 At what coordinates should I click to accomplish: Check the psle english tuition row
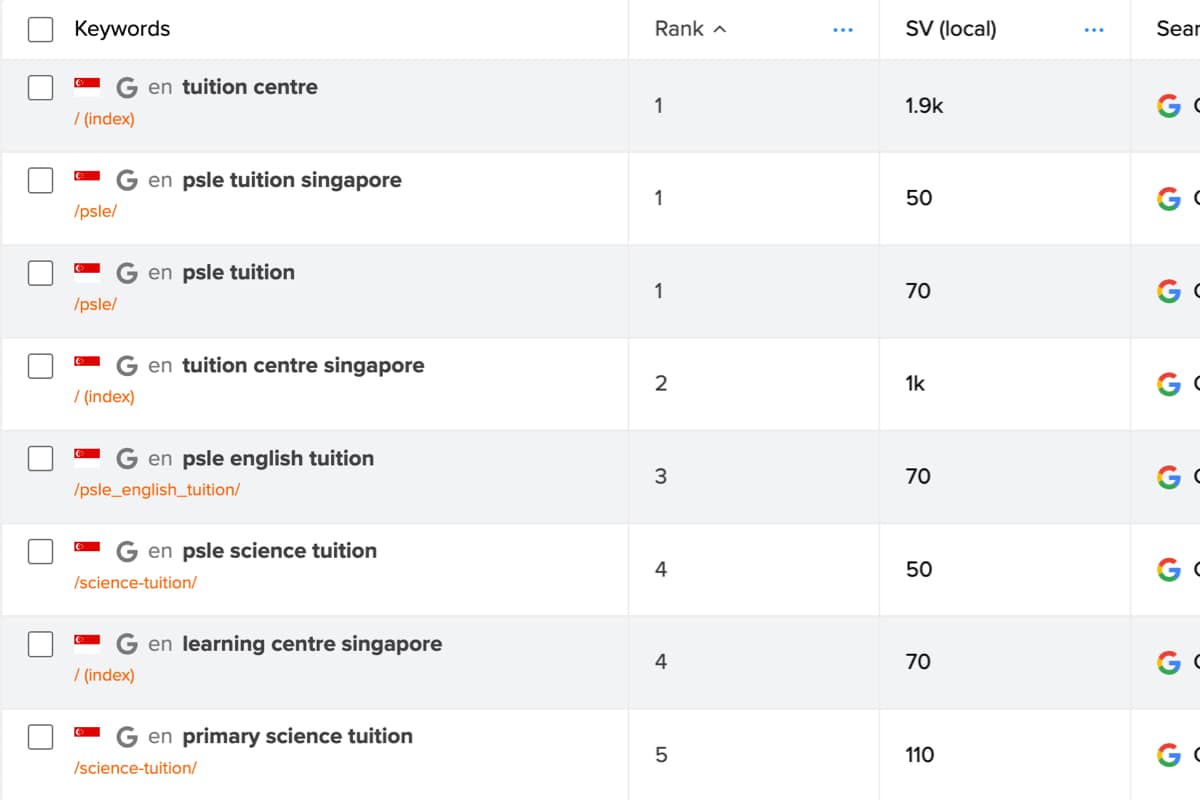point(40,458)
